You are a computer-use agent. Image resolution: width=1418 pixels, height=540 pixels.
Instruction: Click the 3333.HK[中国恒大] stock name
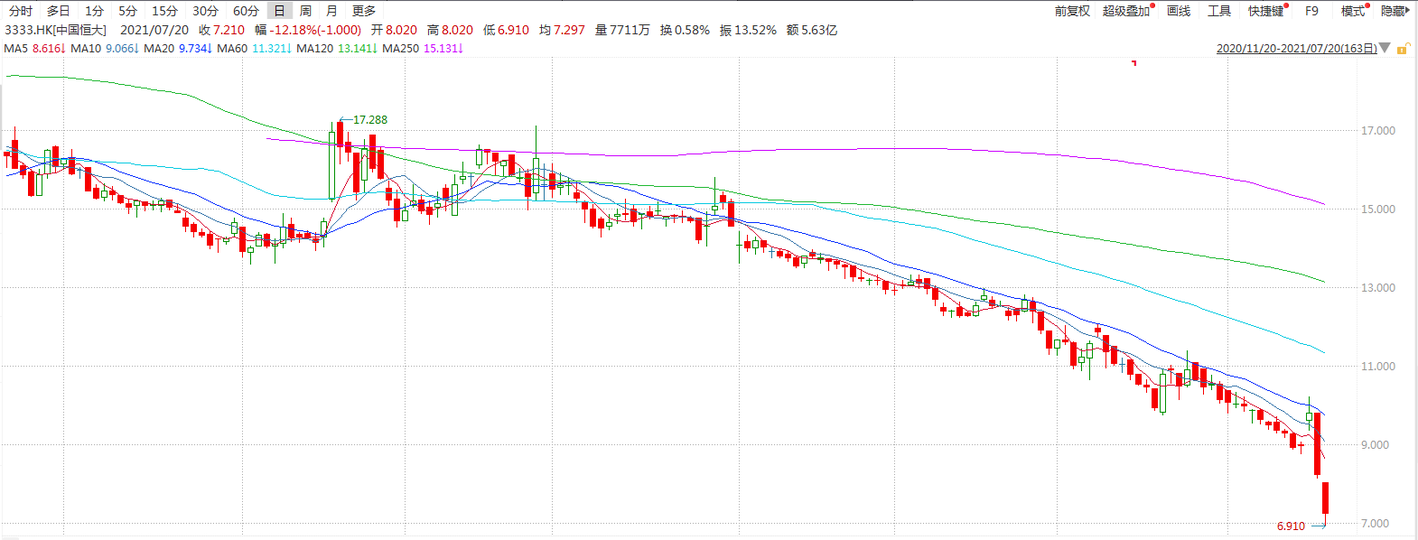[55, 30]
